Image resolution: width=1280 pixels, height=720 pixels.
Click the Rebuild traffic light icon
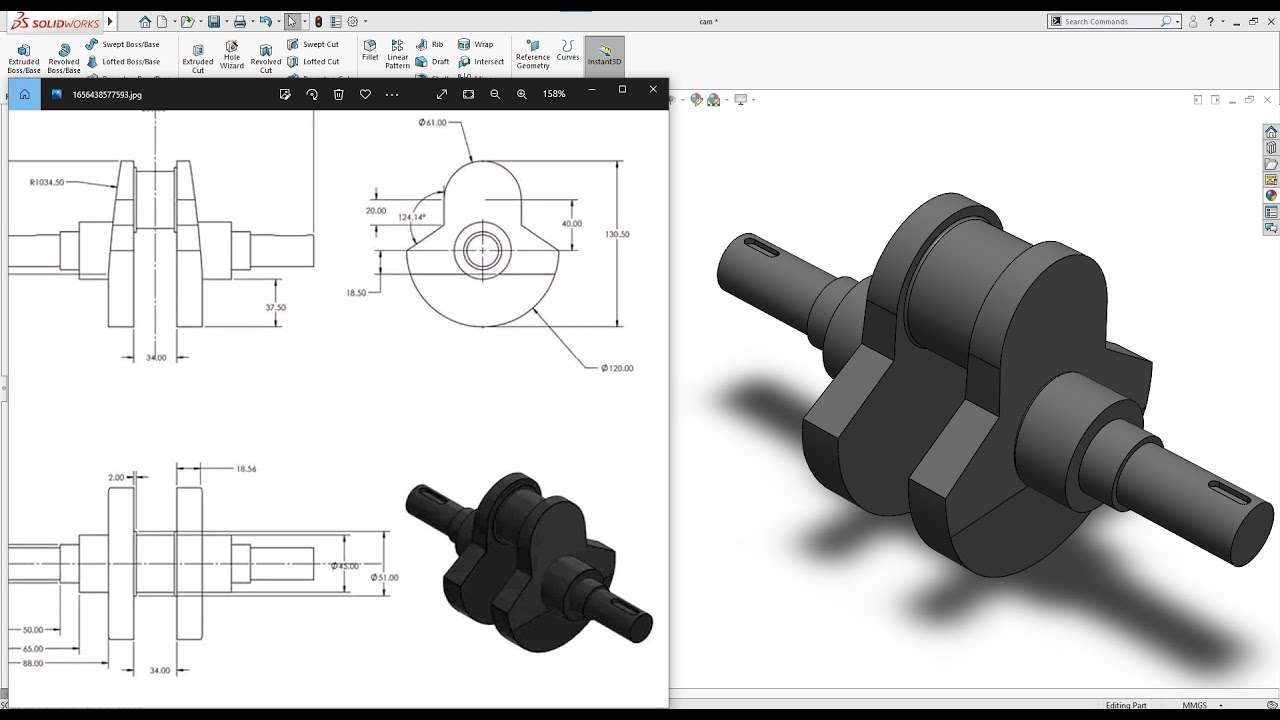(x=318, y=21)
